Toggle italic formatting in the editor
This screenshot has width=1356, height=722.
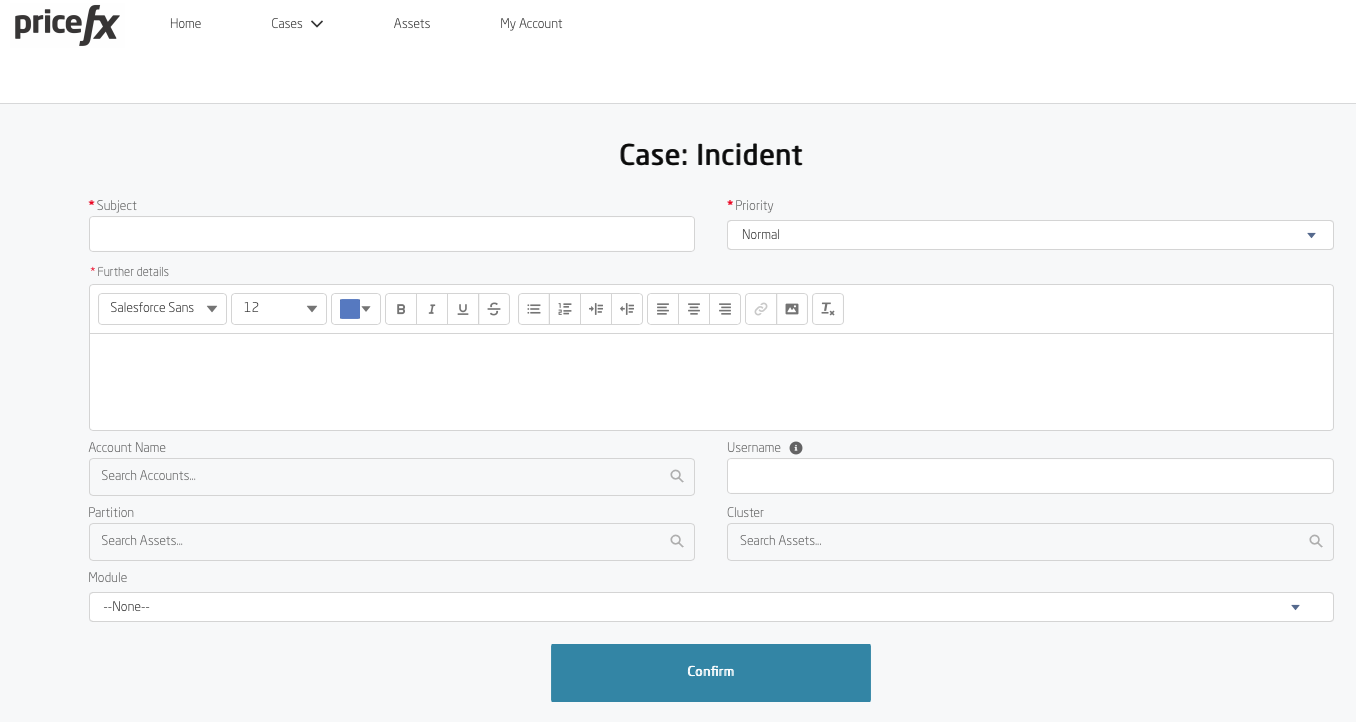pos(432,309)
